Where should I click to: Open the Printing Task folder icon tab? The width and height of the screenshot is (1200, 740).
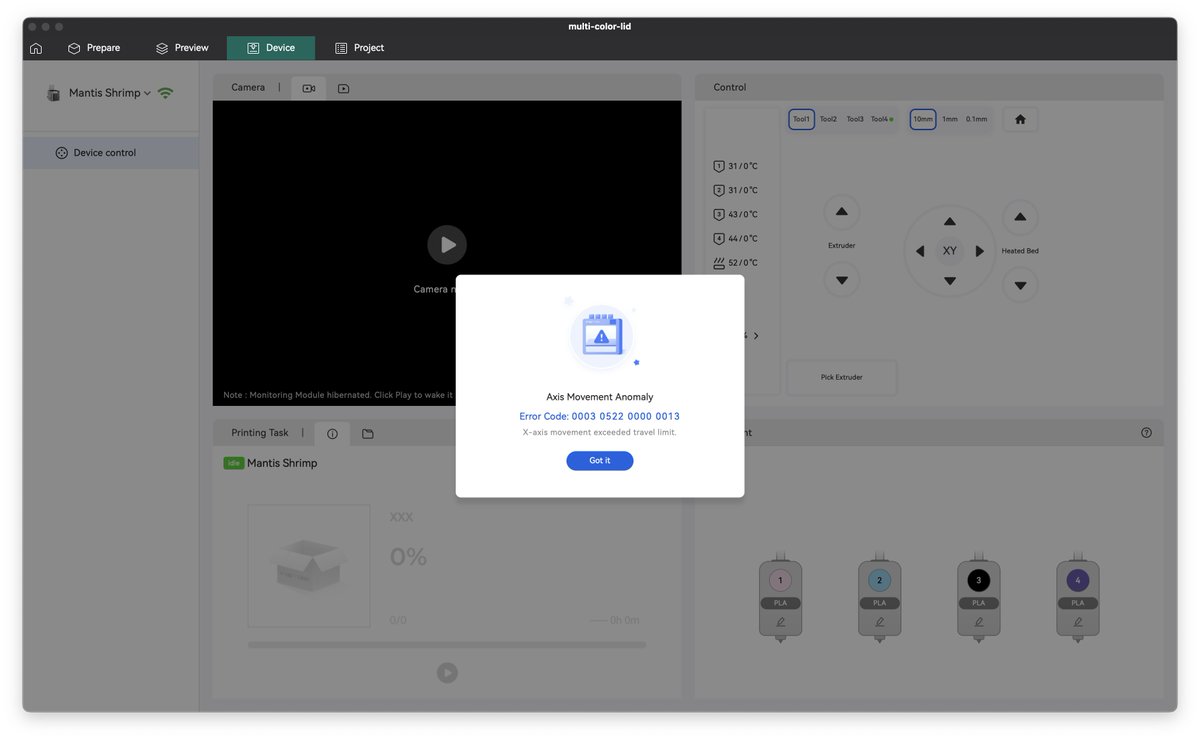point(367,434)
